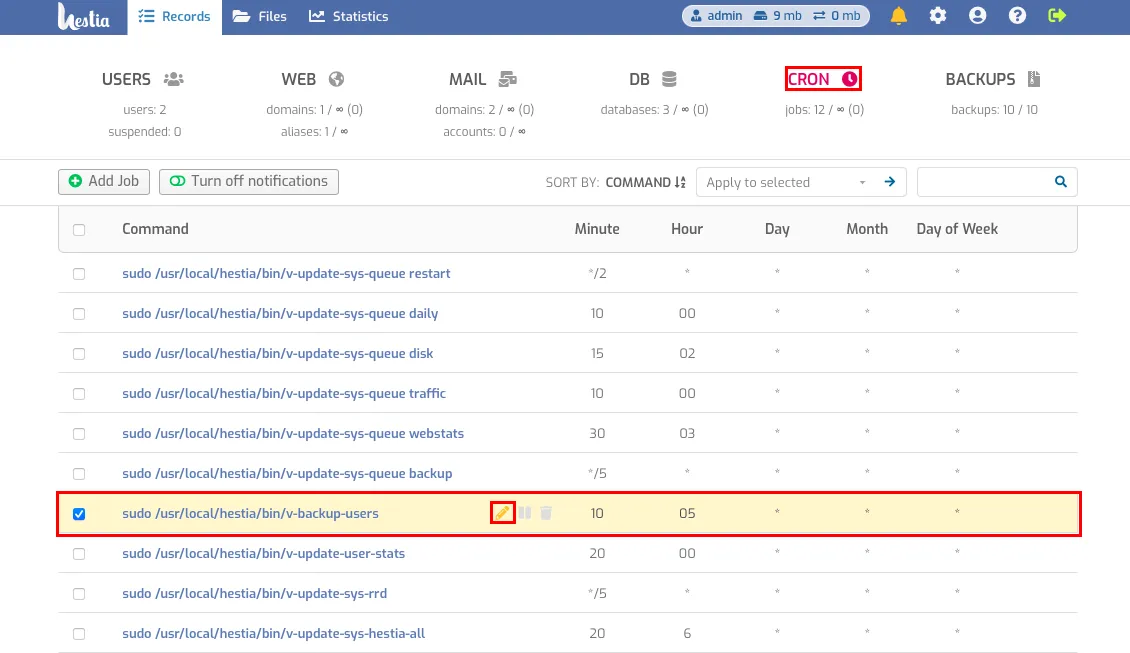Click the Day of Week column header

tap(957, 229)
